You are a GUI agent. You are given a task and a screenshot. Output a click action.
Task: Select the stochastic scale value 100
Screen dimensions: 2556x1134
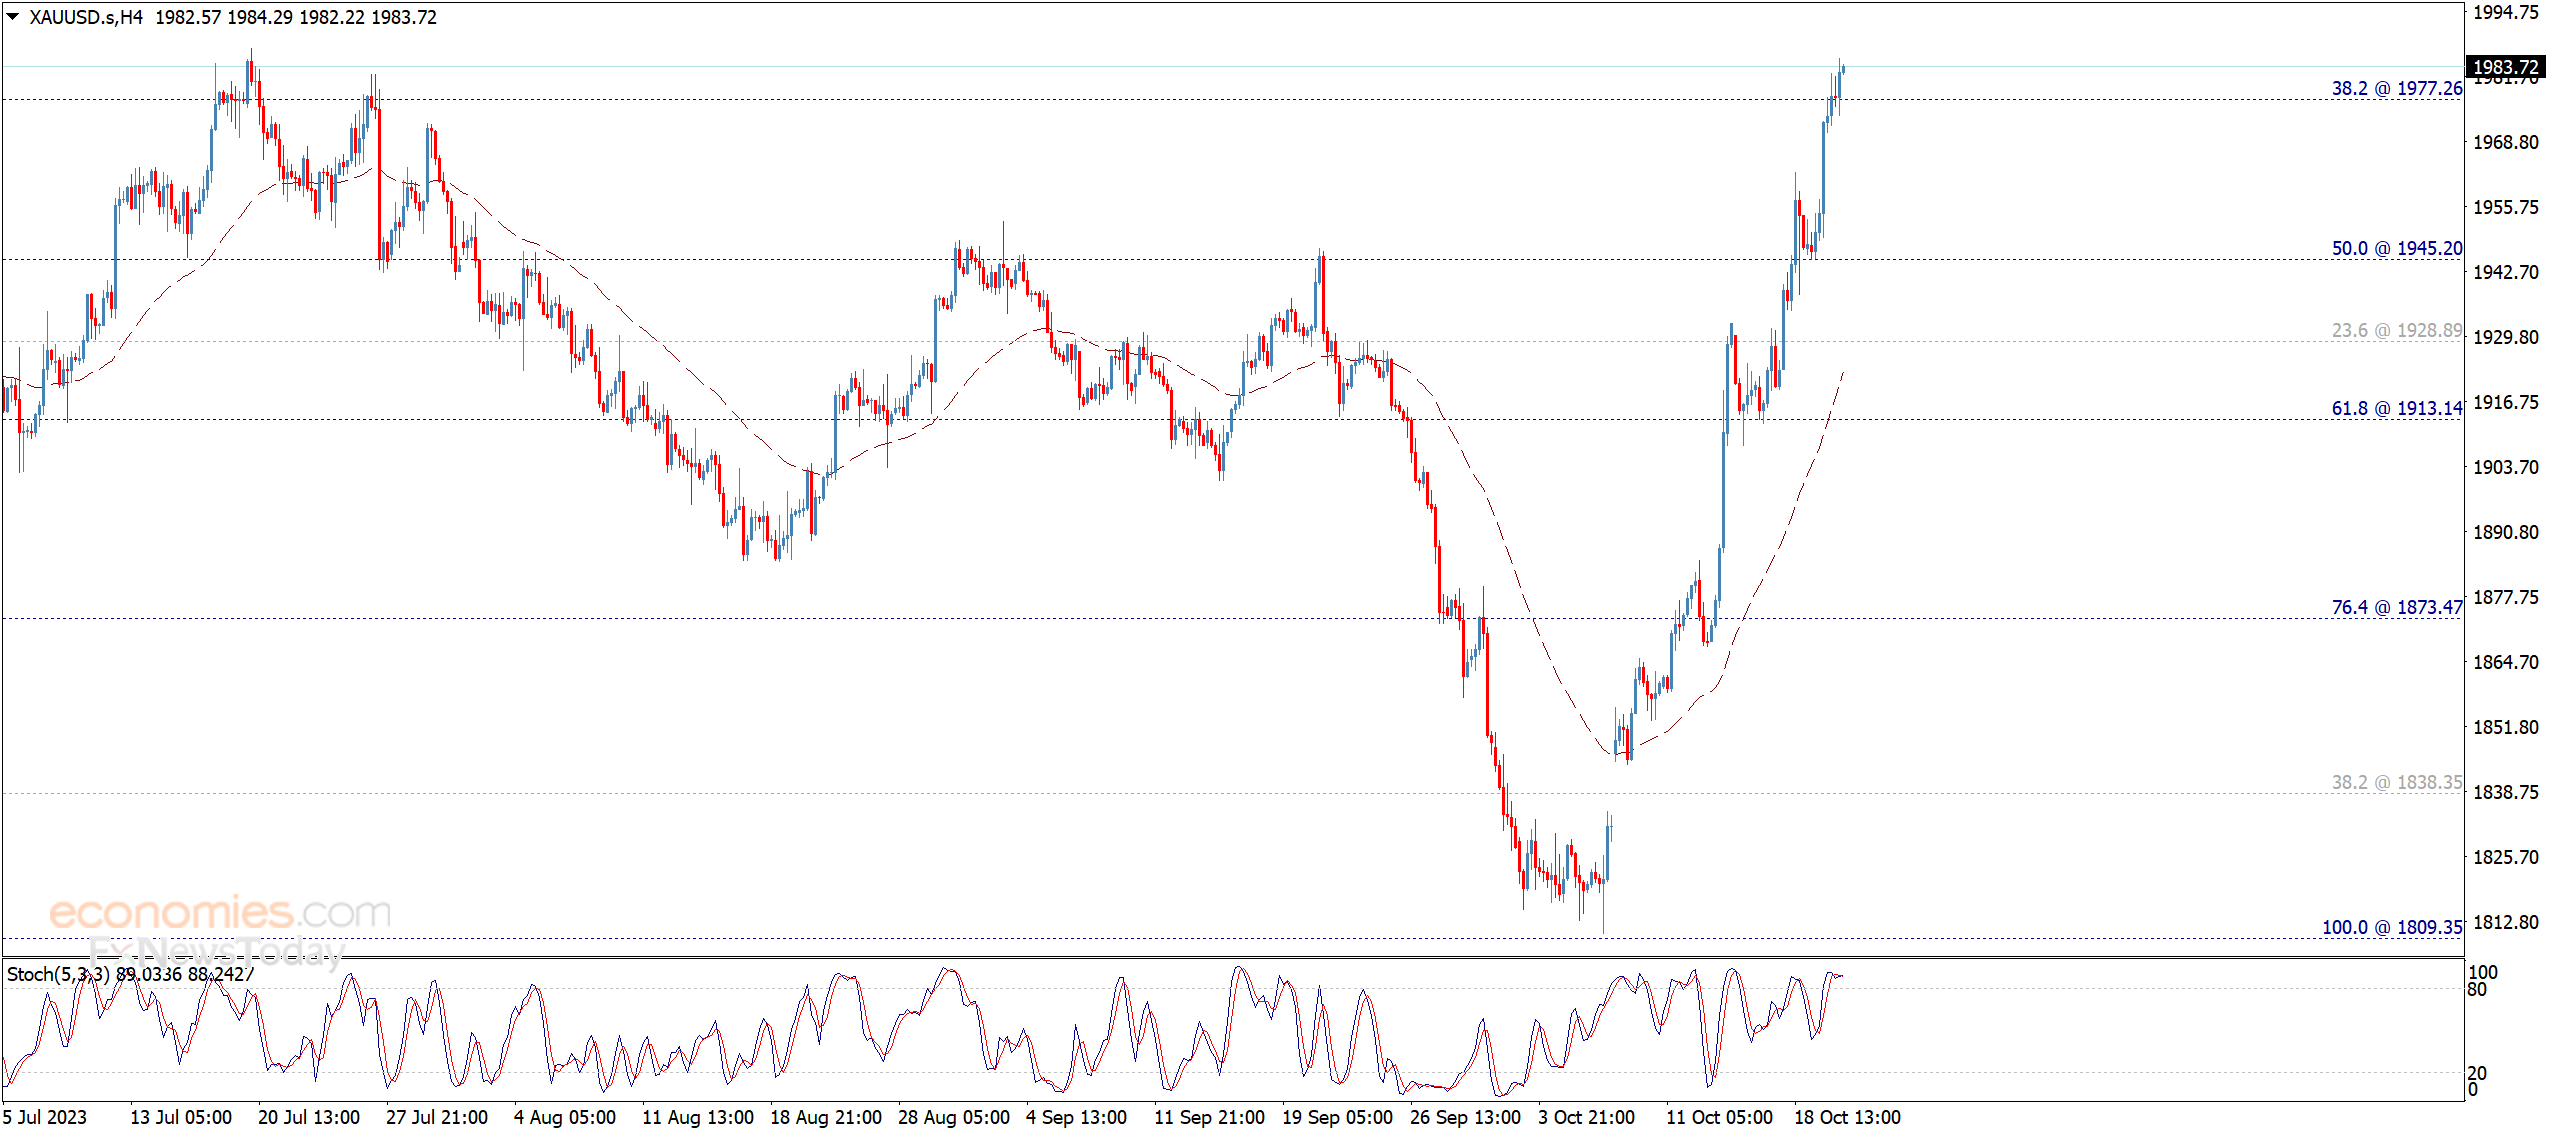point(2483,972)
